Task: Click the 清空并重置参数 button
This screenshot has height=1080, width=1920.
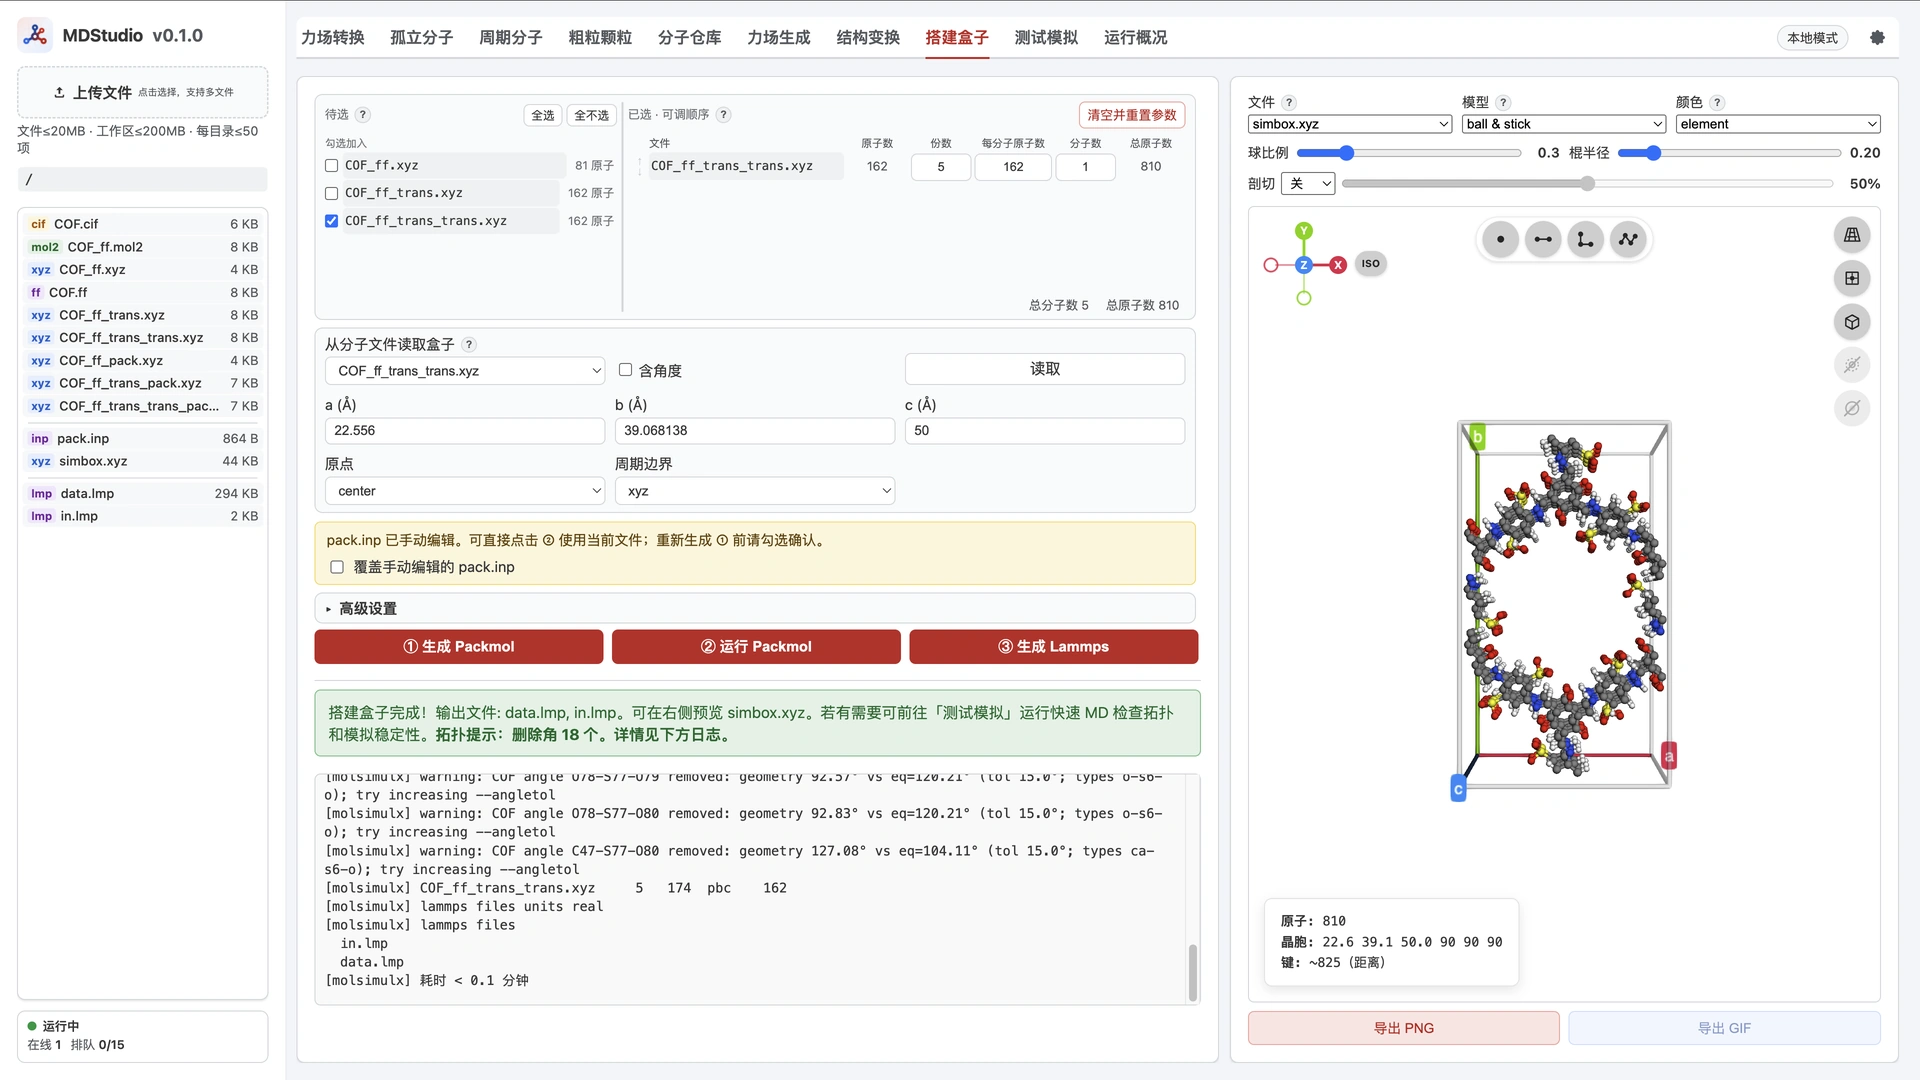Action: (x=1132, y=115)
